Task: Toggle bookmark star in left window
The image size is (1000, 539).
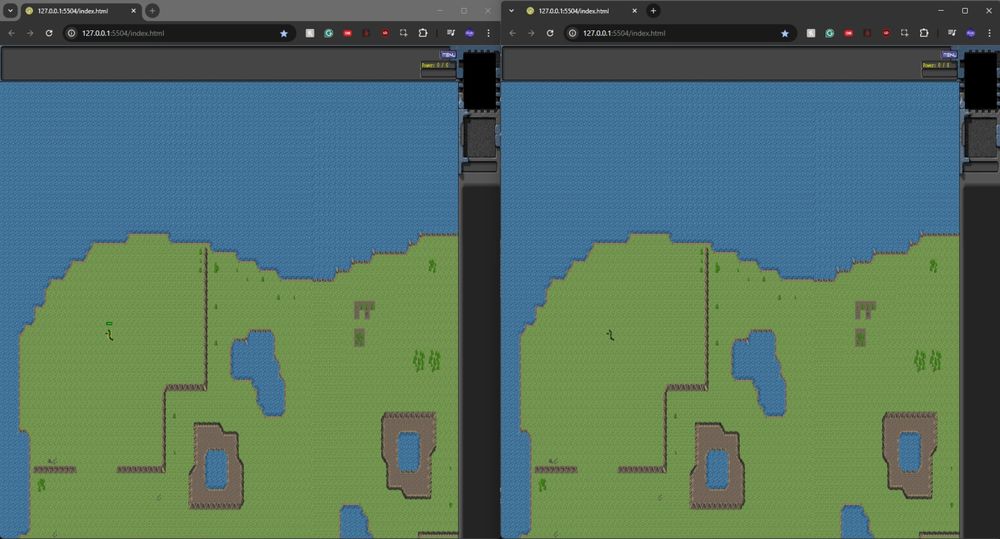Action: (x=284, y=33)
